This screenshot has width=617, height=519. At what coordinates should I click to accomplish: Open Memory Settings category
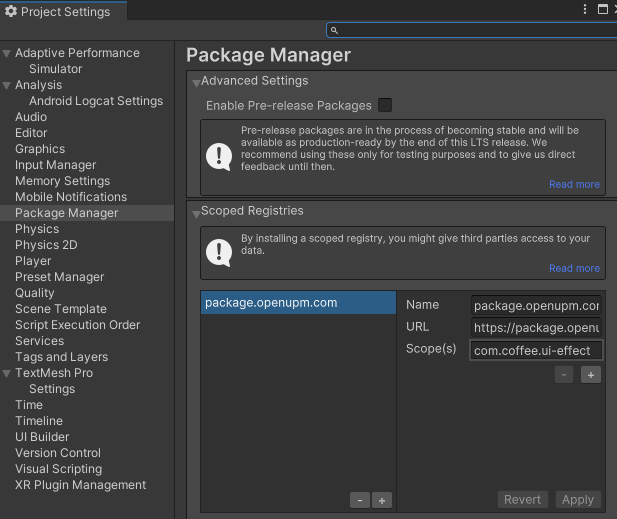pyautogui.click(x=62, y=181)
